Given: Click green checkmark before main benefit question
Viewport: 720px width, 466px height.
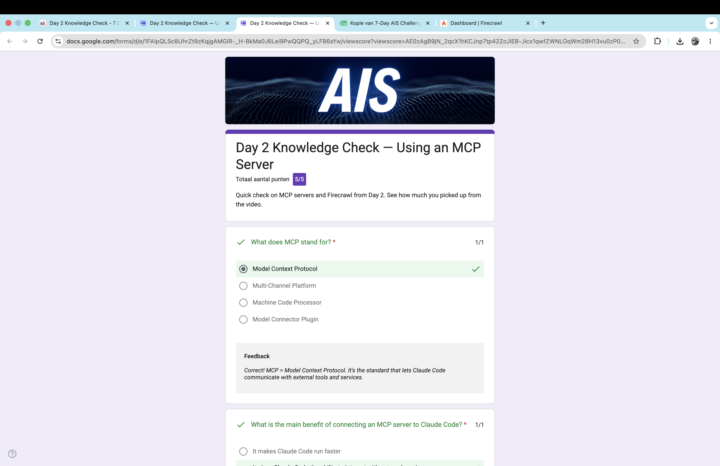Looking at the screenshot, I should point(241,425).
